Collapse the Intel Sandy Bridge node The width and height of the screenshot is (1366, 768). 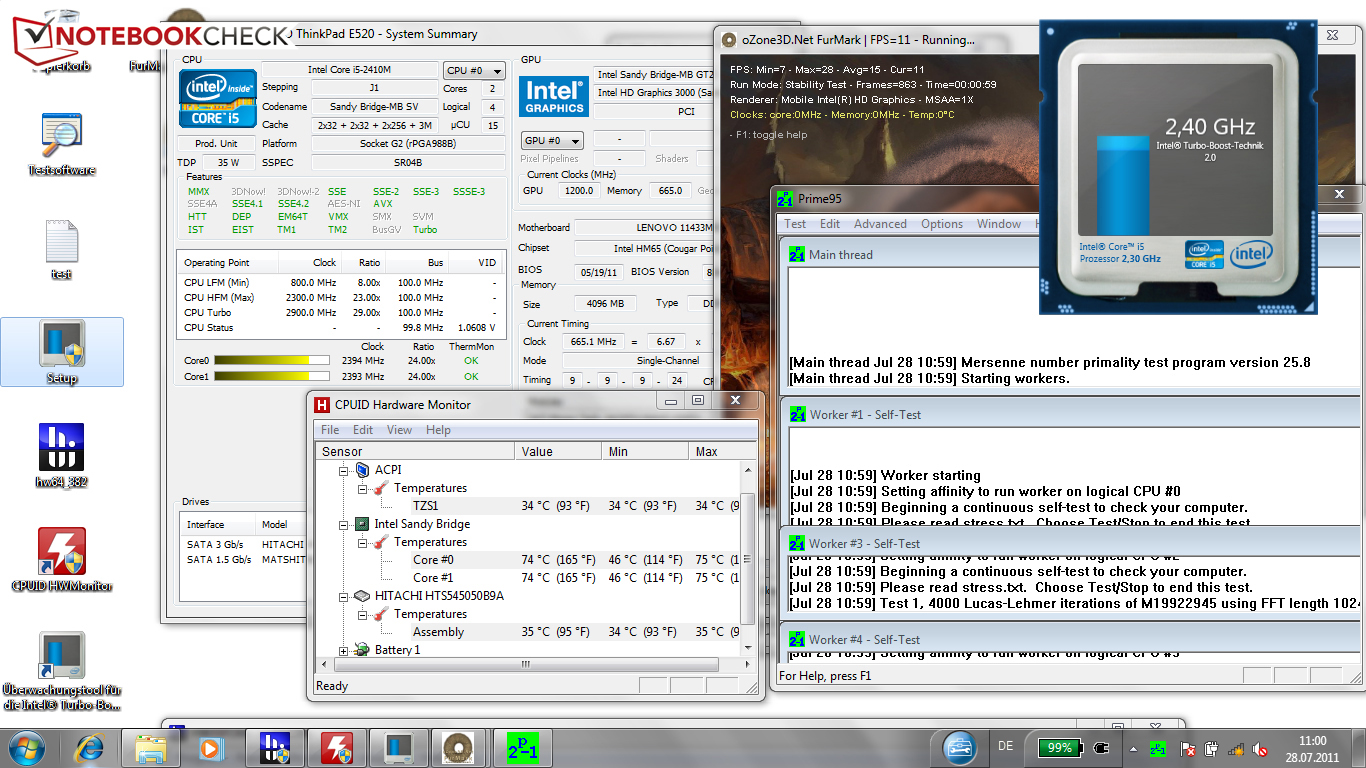tap(345, 524)
